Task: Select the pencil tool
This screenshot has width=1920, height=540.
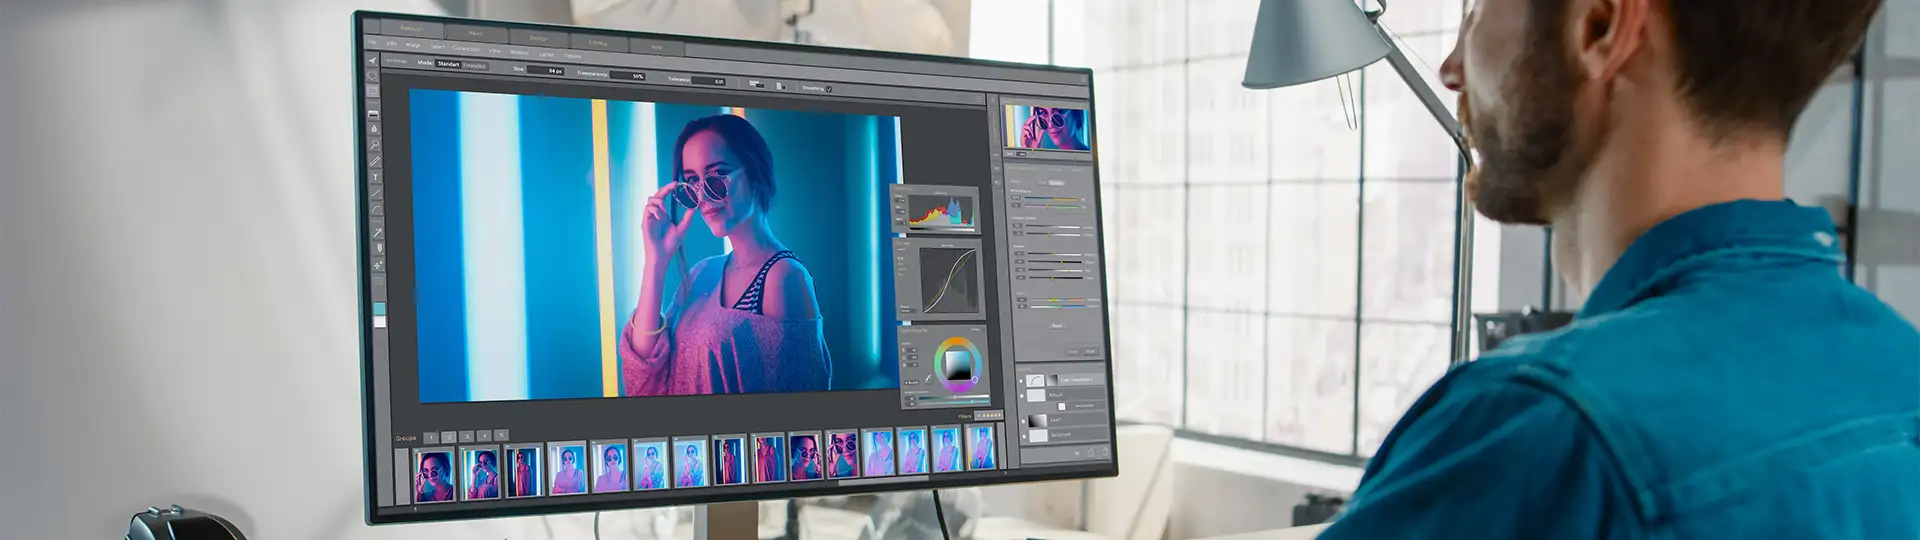Action: 375,160
